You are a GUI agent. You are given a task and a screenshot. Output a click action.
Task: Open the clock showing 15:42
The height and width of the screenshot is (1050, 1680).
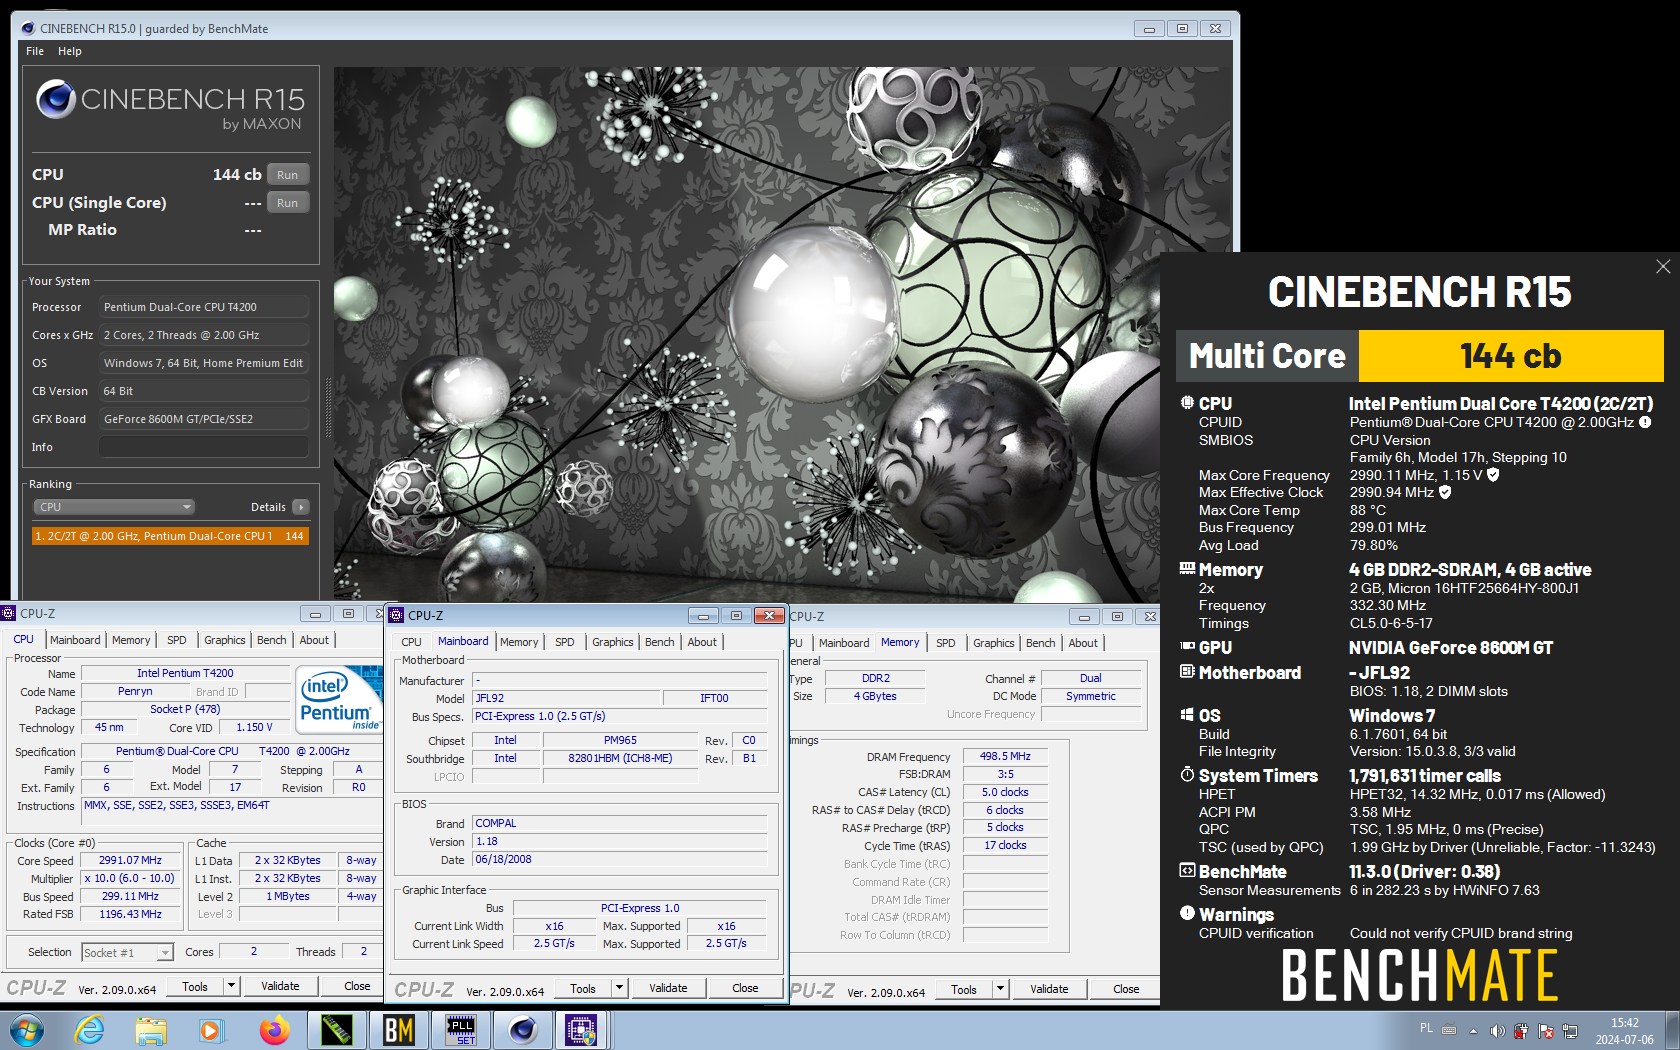[1624, 1031]
